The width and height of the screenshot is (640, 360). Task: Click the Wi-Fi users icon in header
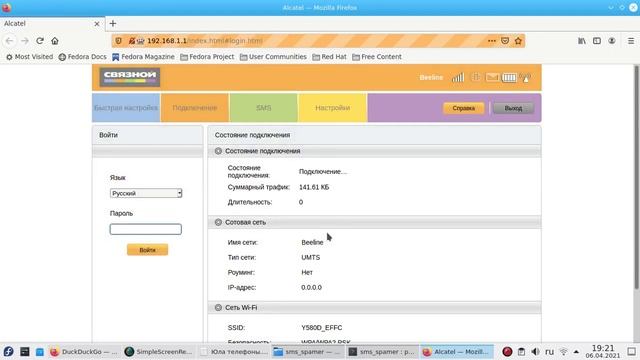pyautogui.click(x=525, y=77)
